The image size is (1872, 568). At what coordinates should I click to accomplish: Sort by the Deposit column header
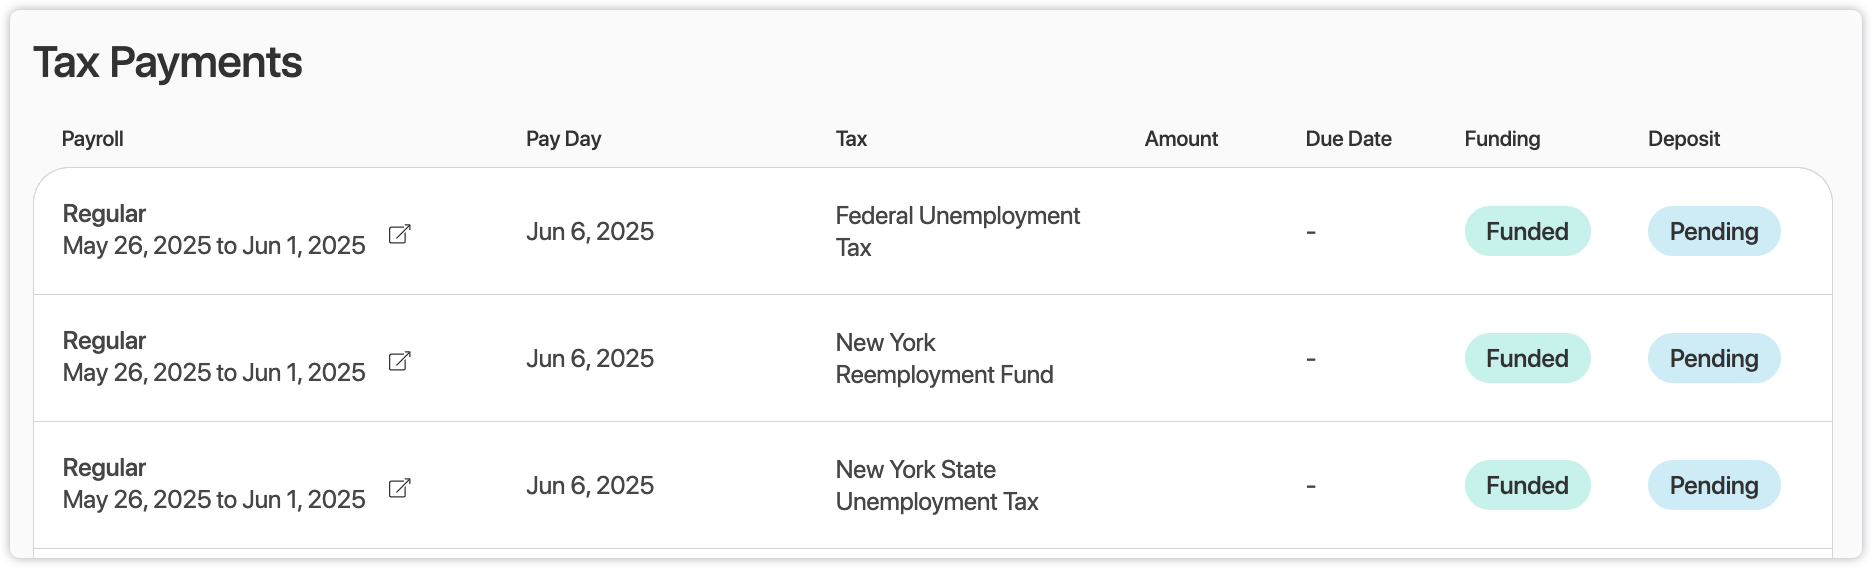point(1684,139)
